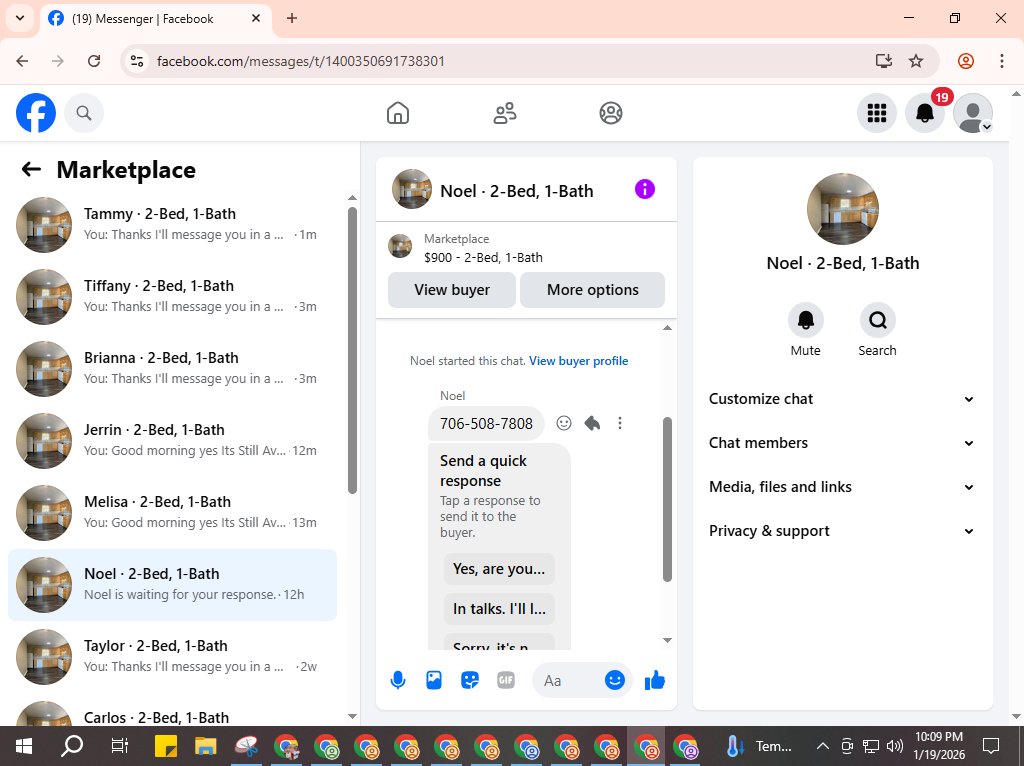Expand Customize chat section
1024x766 pixels.
click(842, 399)
